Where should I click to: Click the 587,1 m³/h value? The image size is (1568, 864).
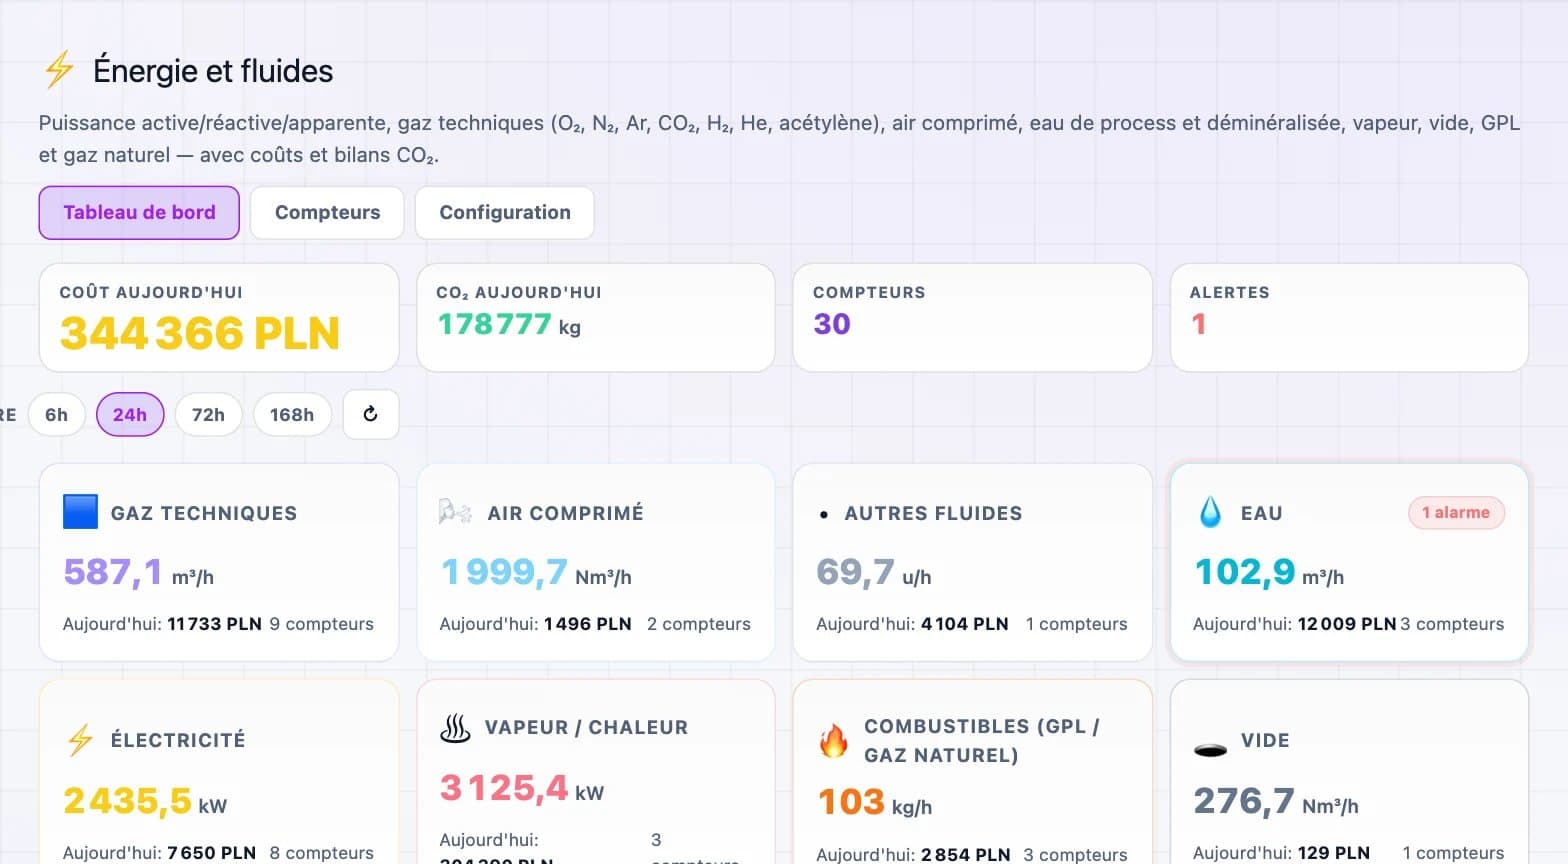[138, 572]
